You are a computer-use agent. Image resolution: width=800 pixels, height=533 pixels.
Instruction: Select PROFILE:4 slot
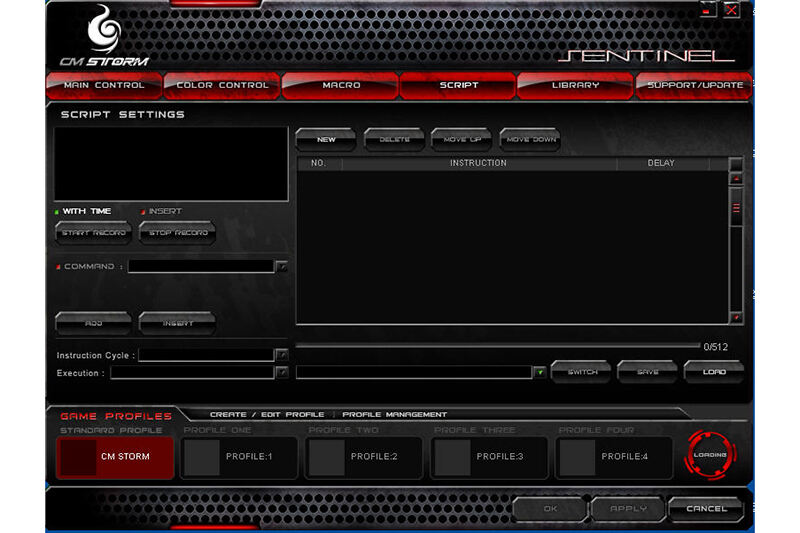[x=614, y=457]
